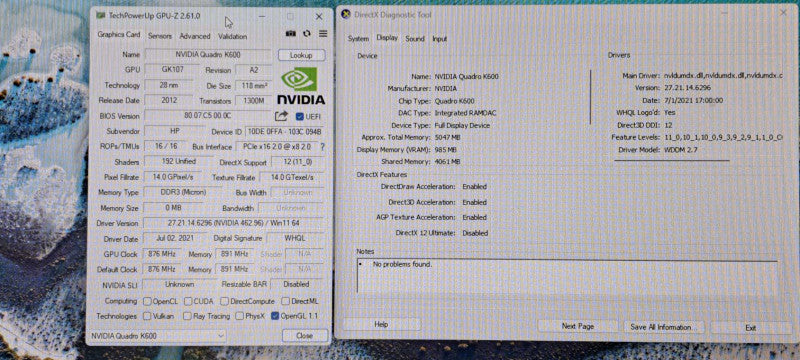The image size is (800, 360).
Task: Click the Help button in DirectX Diagnostic
Action: 381,325
